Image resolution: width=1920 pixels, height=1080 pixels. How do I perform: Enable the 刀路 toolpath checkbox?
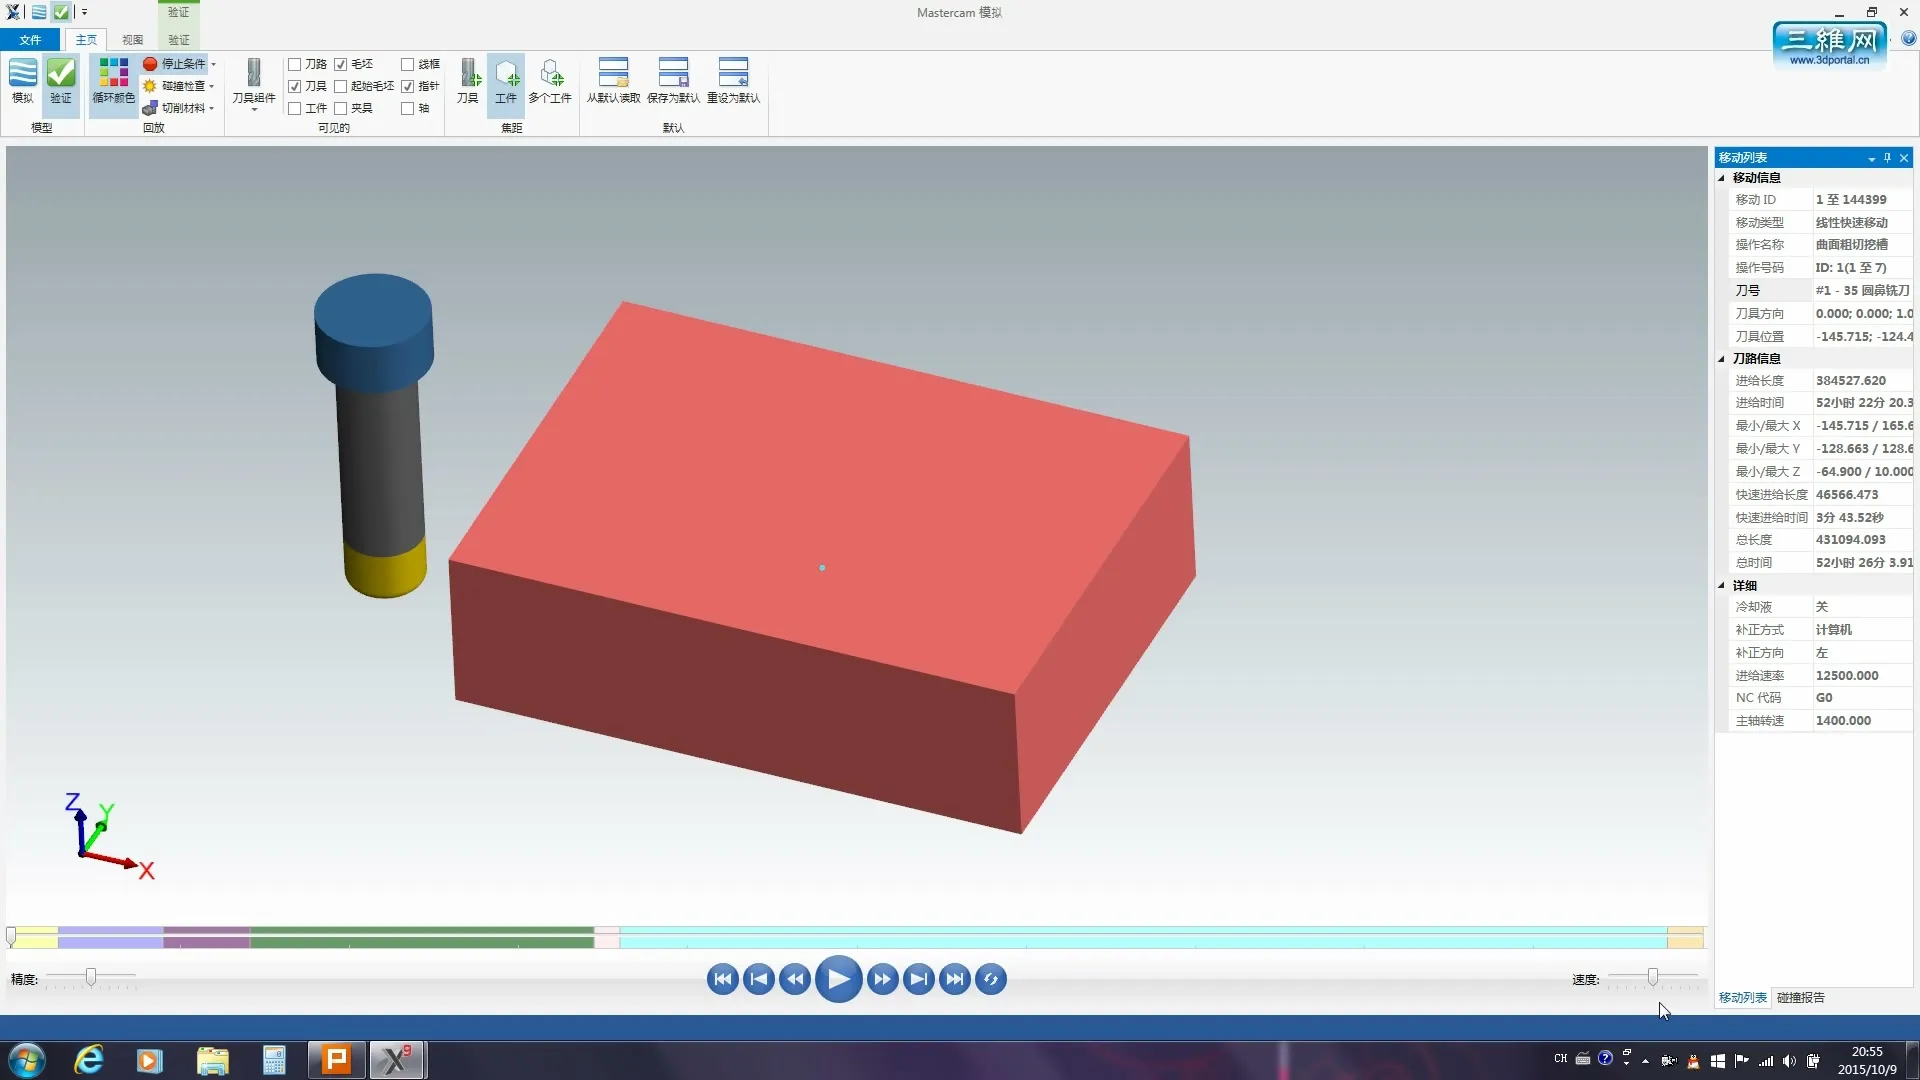tap(295, 64)
